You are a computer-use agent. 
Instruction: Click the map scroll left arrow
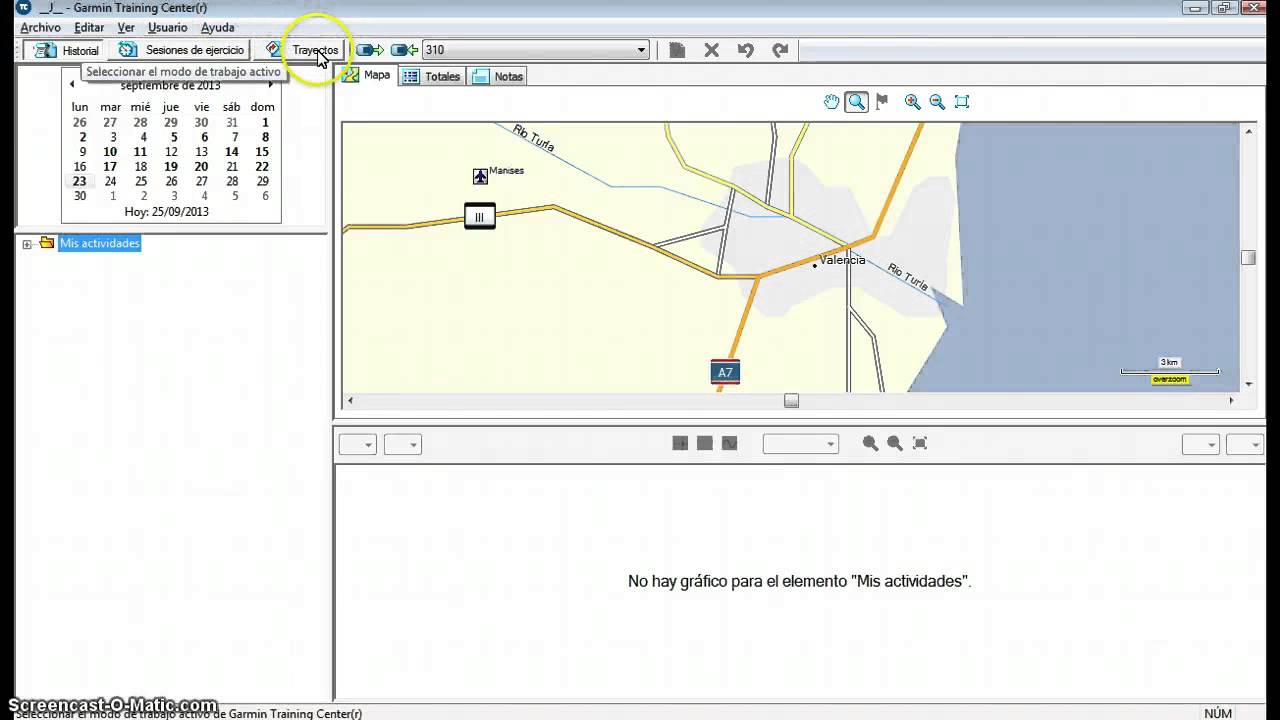coord(349,401)
